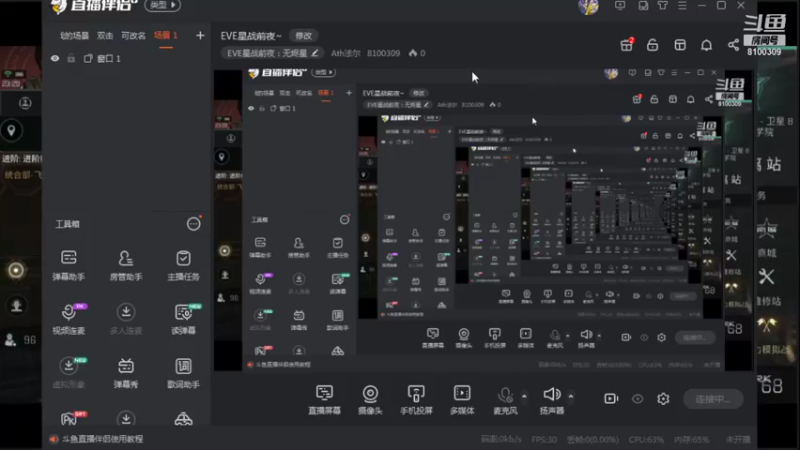Click the 内存:65% memory readout
This screenshot has width=800, height=450.
tap(692, 440)
